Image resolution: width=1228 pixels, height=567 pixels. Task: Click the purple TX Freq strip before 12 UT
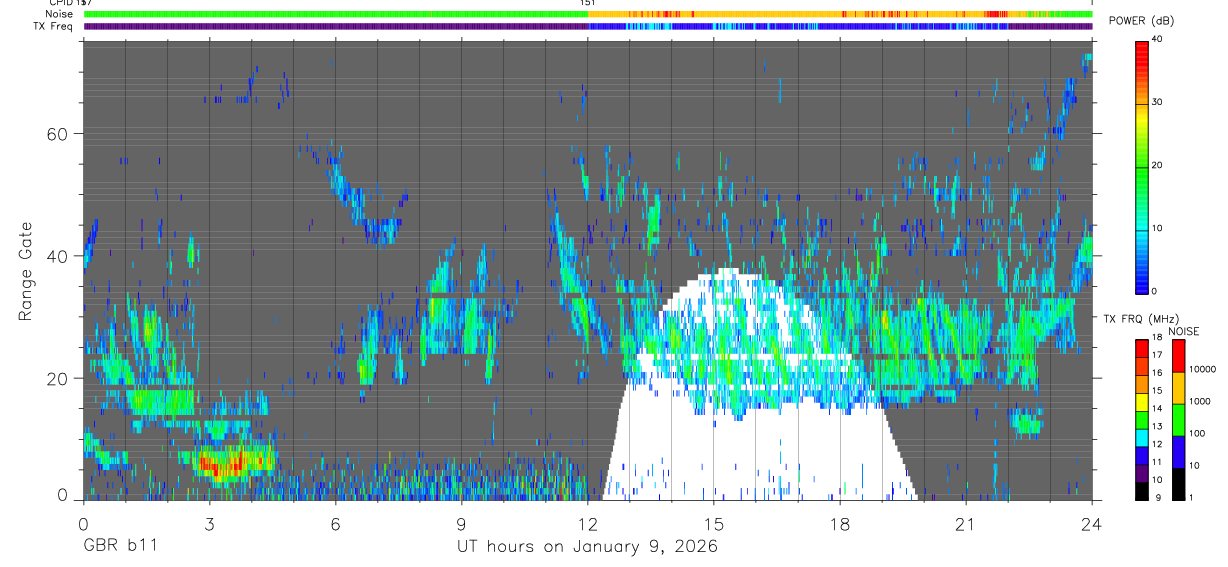[335, 26]
